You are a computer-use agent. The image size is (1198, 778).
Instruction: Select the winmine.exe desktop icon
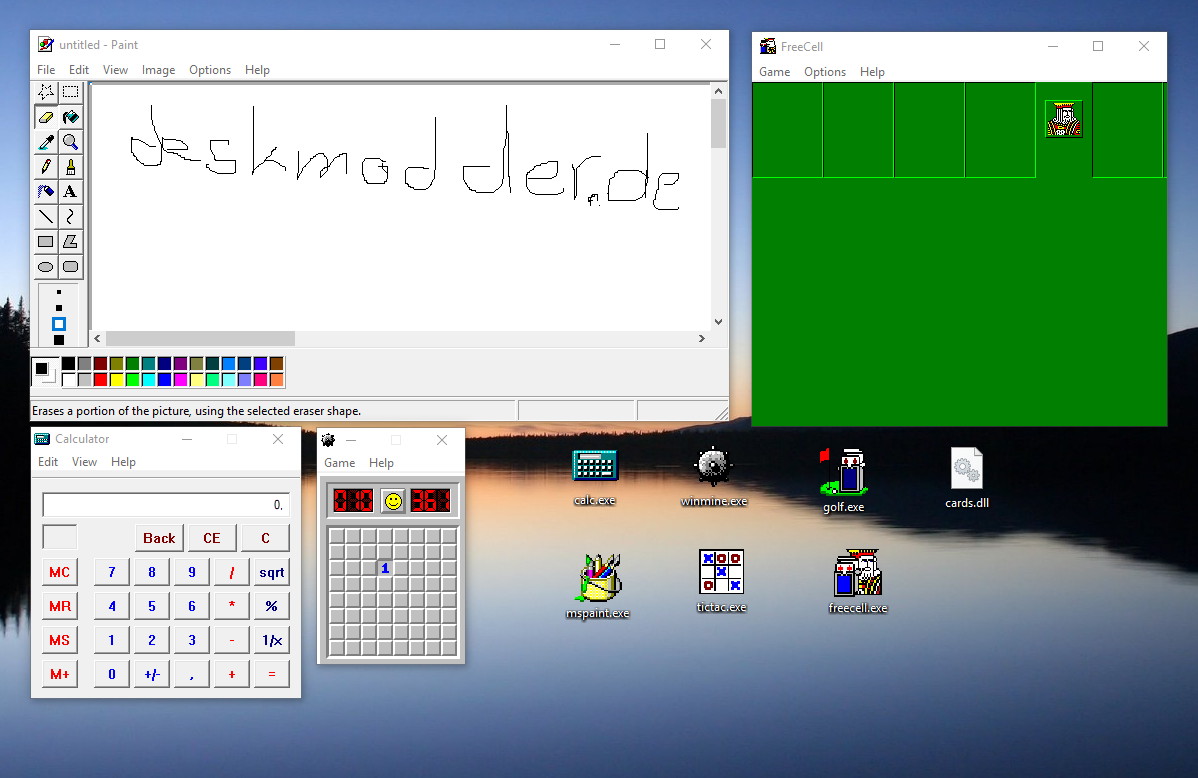click(x=714, y=476)
